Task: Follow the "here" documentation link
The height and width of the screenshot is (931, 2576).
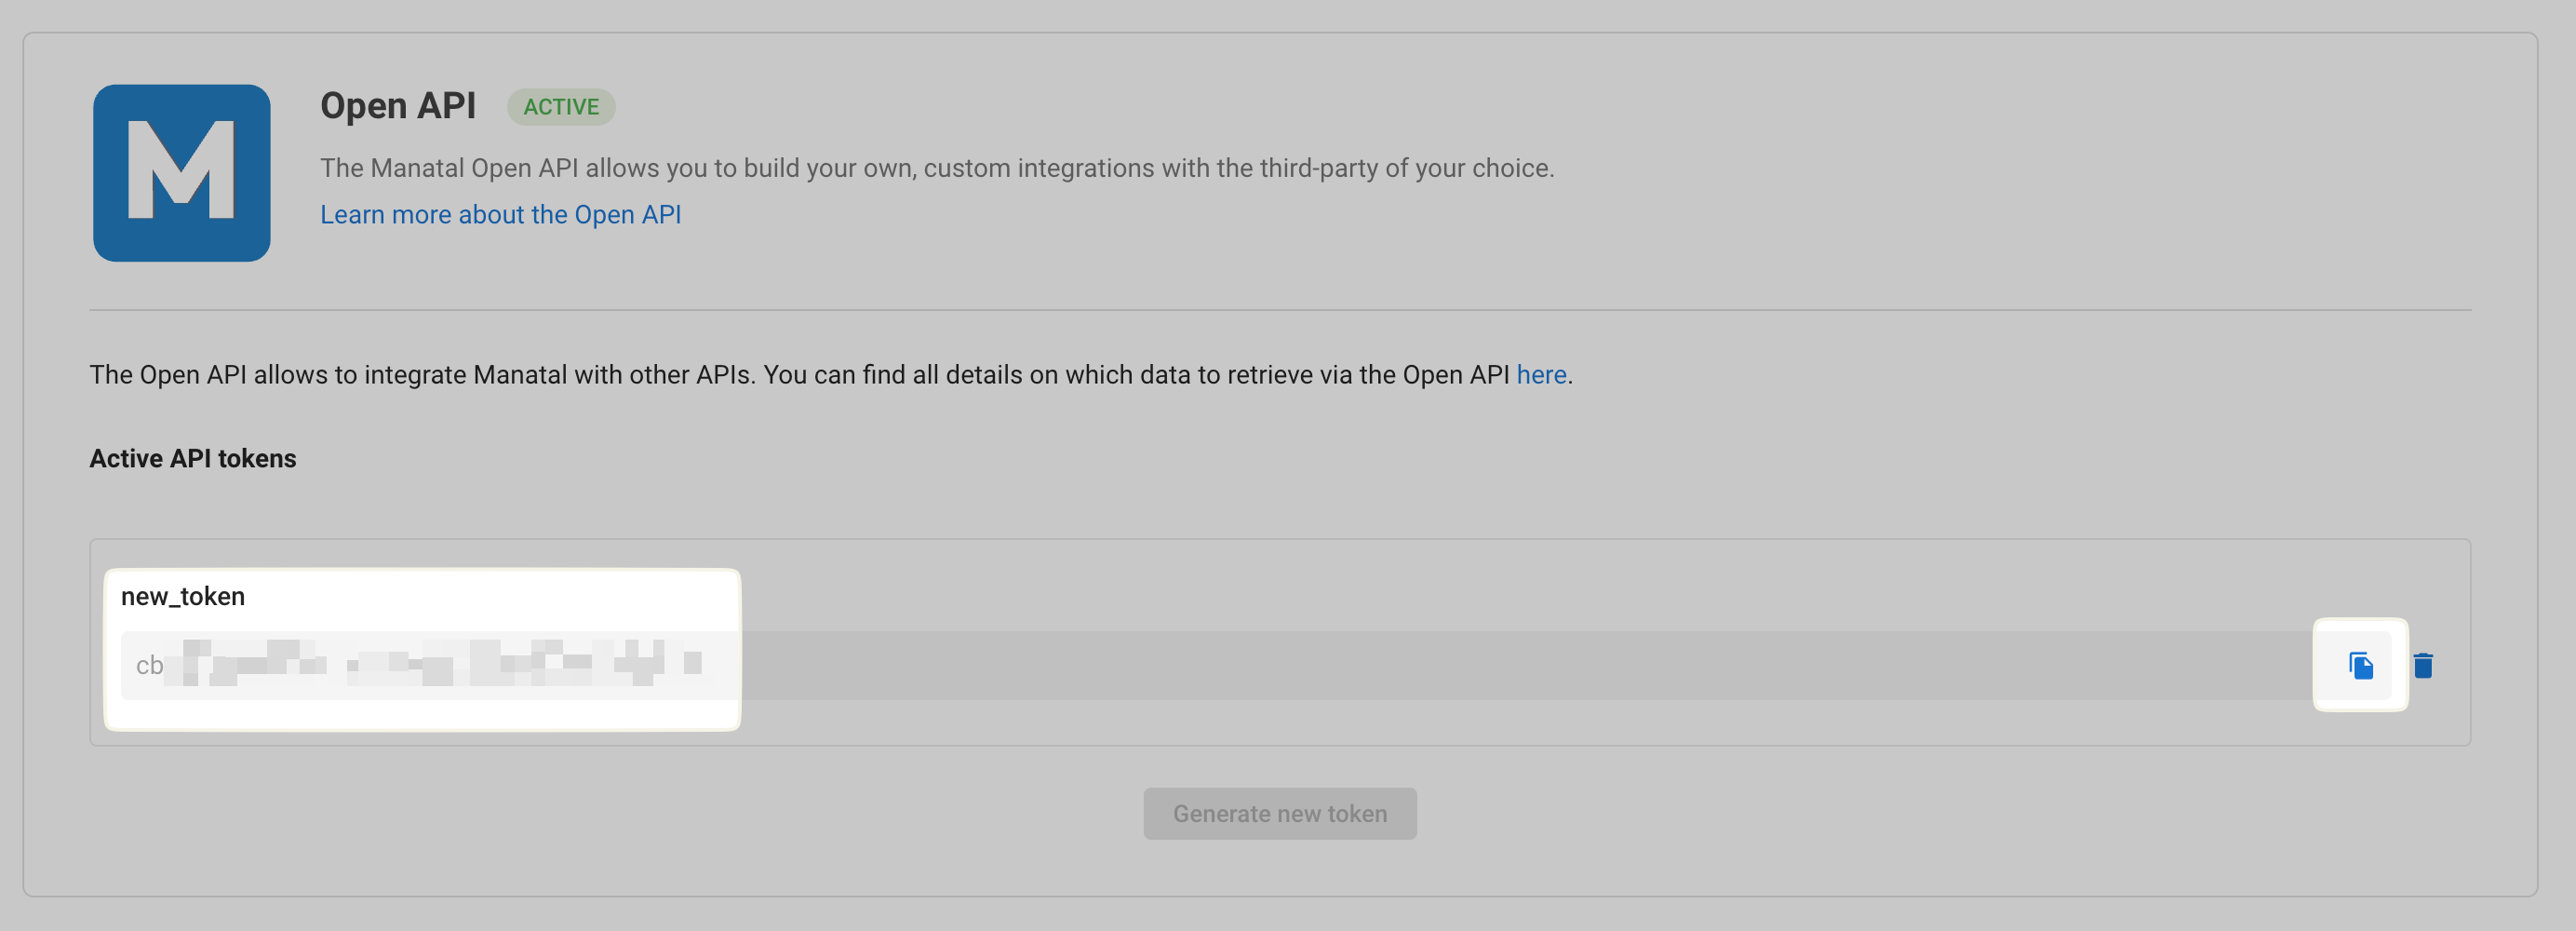Action: [x=1540, y=375]
